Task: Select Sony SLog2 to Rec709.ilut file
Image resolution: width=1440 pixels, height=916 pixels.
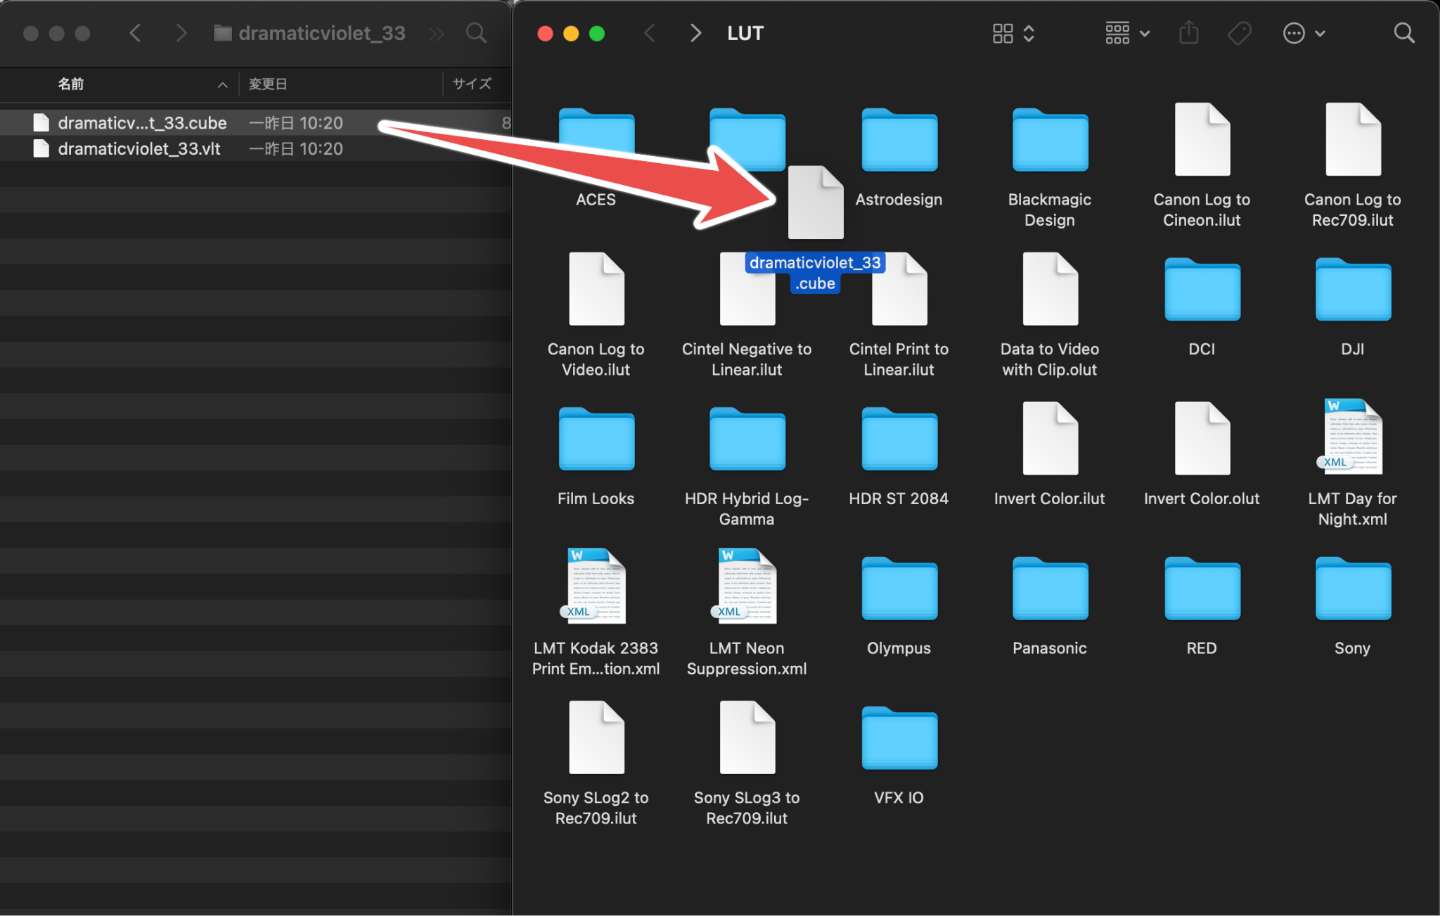Action: tap(596, 737)
